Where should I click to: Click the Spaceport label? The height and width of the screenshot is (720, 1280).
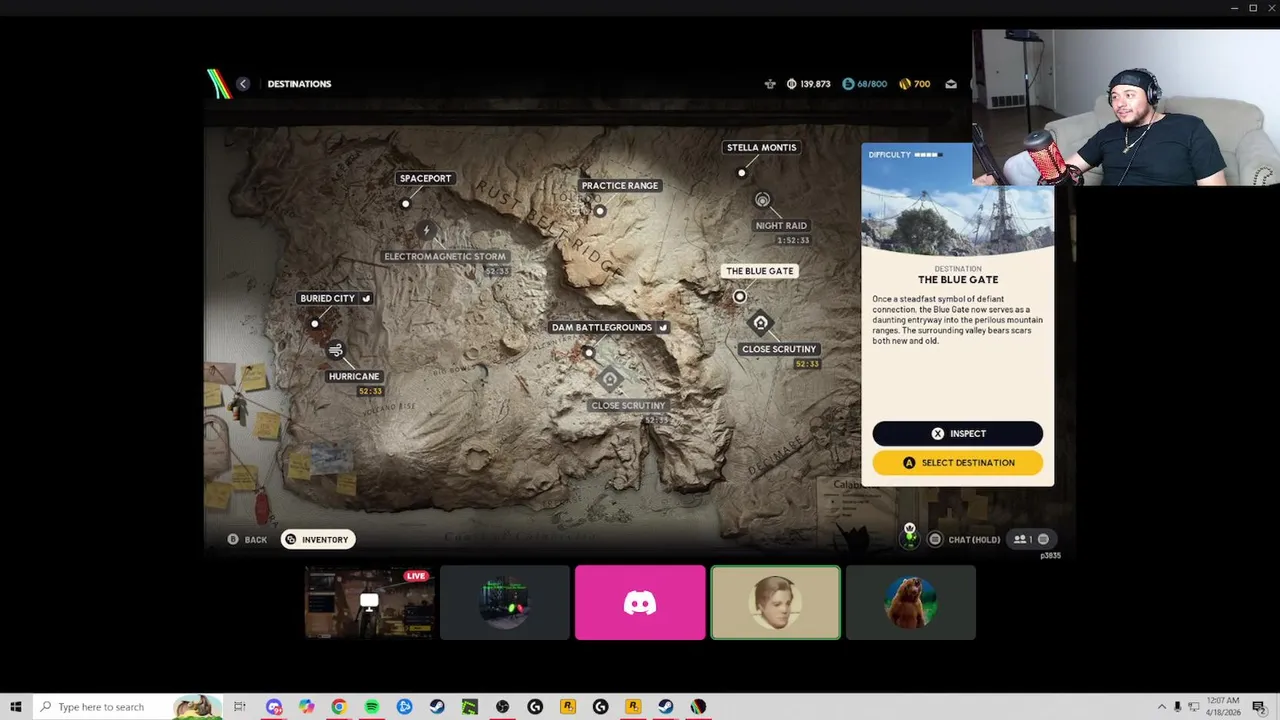pos(425,178)
